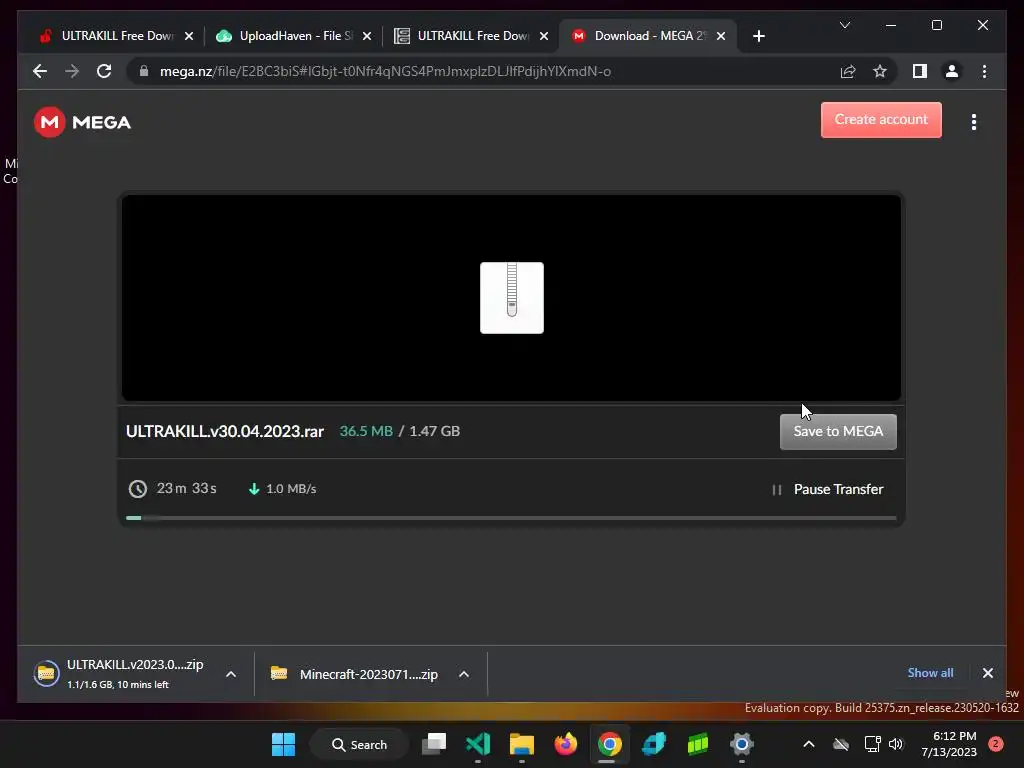
Task: Open the clock and date panel
Action: click(948, 744)
